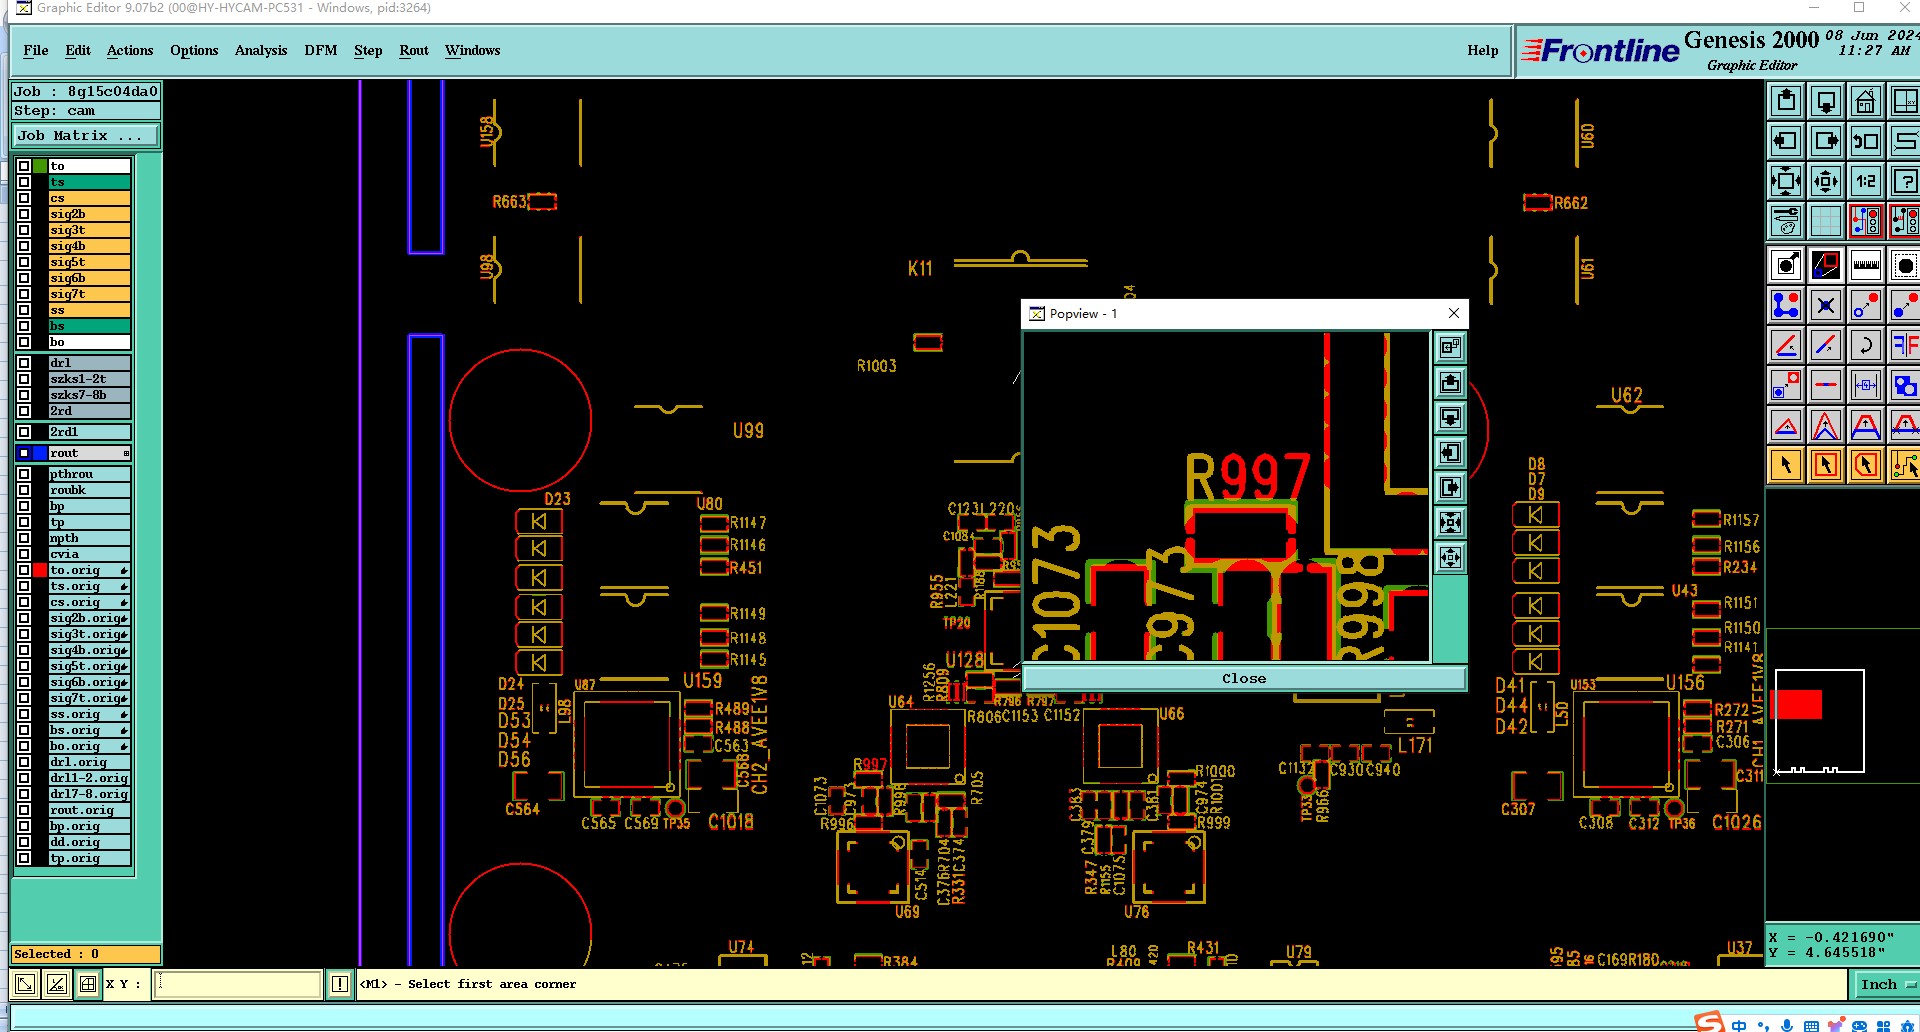This screenshot has width=1920, height=1032.
Task: Click the rotate arrow edit icon
Action: click(x=1866, y=345)
